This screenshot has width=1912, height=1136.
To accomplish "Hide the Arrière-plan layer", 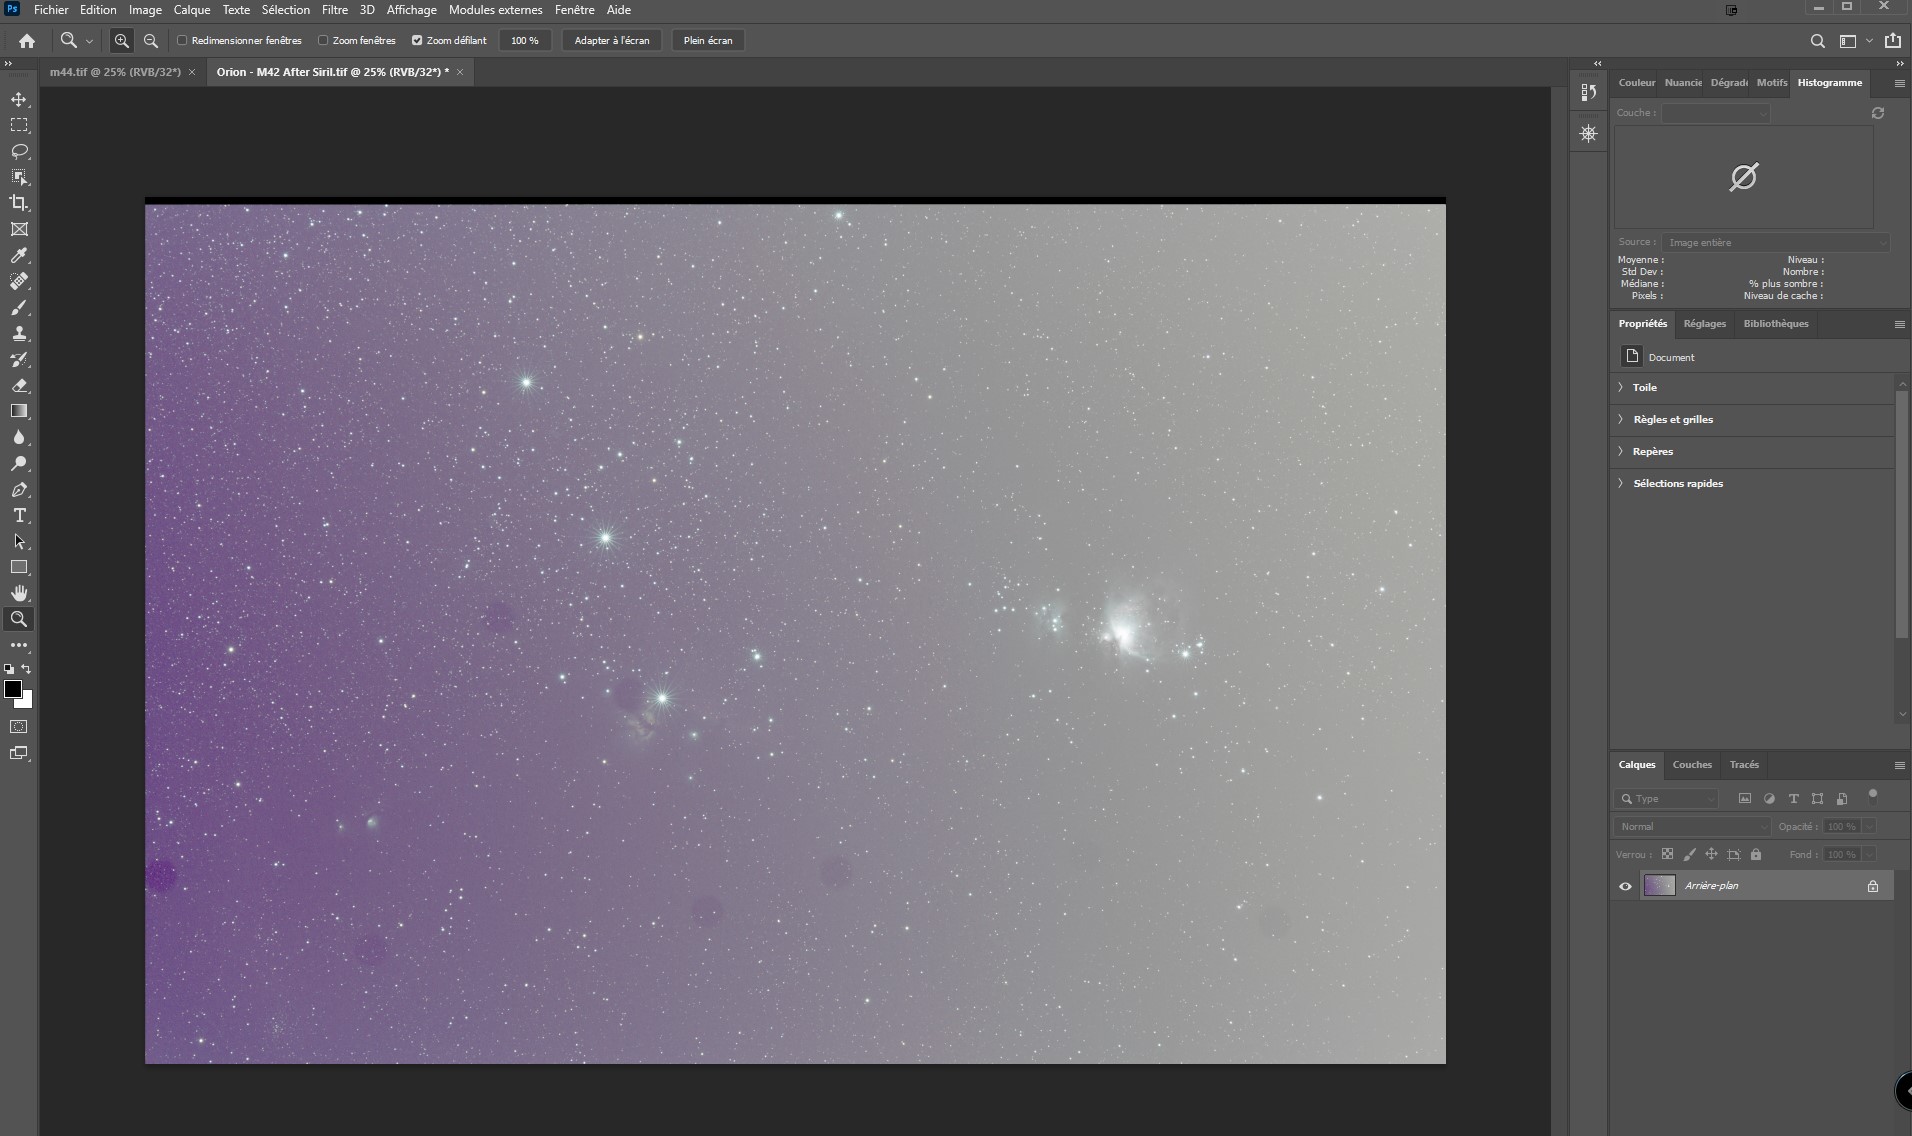I will [1625, 886].
